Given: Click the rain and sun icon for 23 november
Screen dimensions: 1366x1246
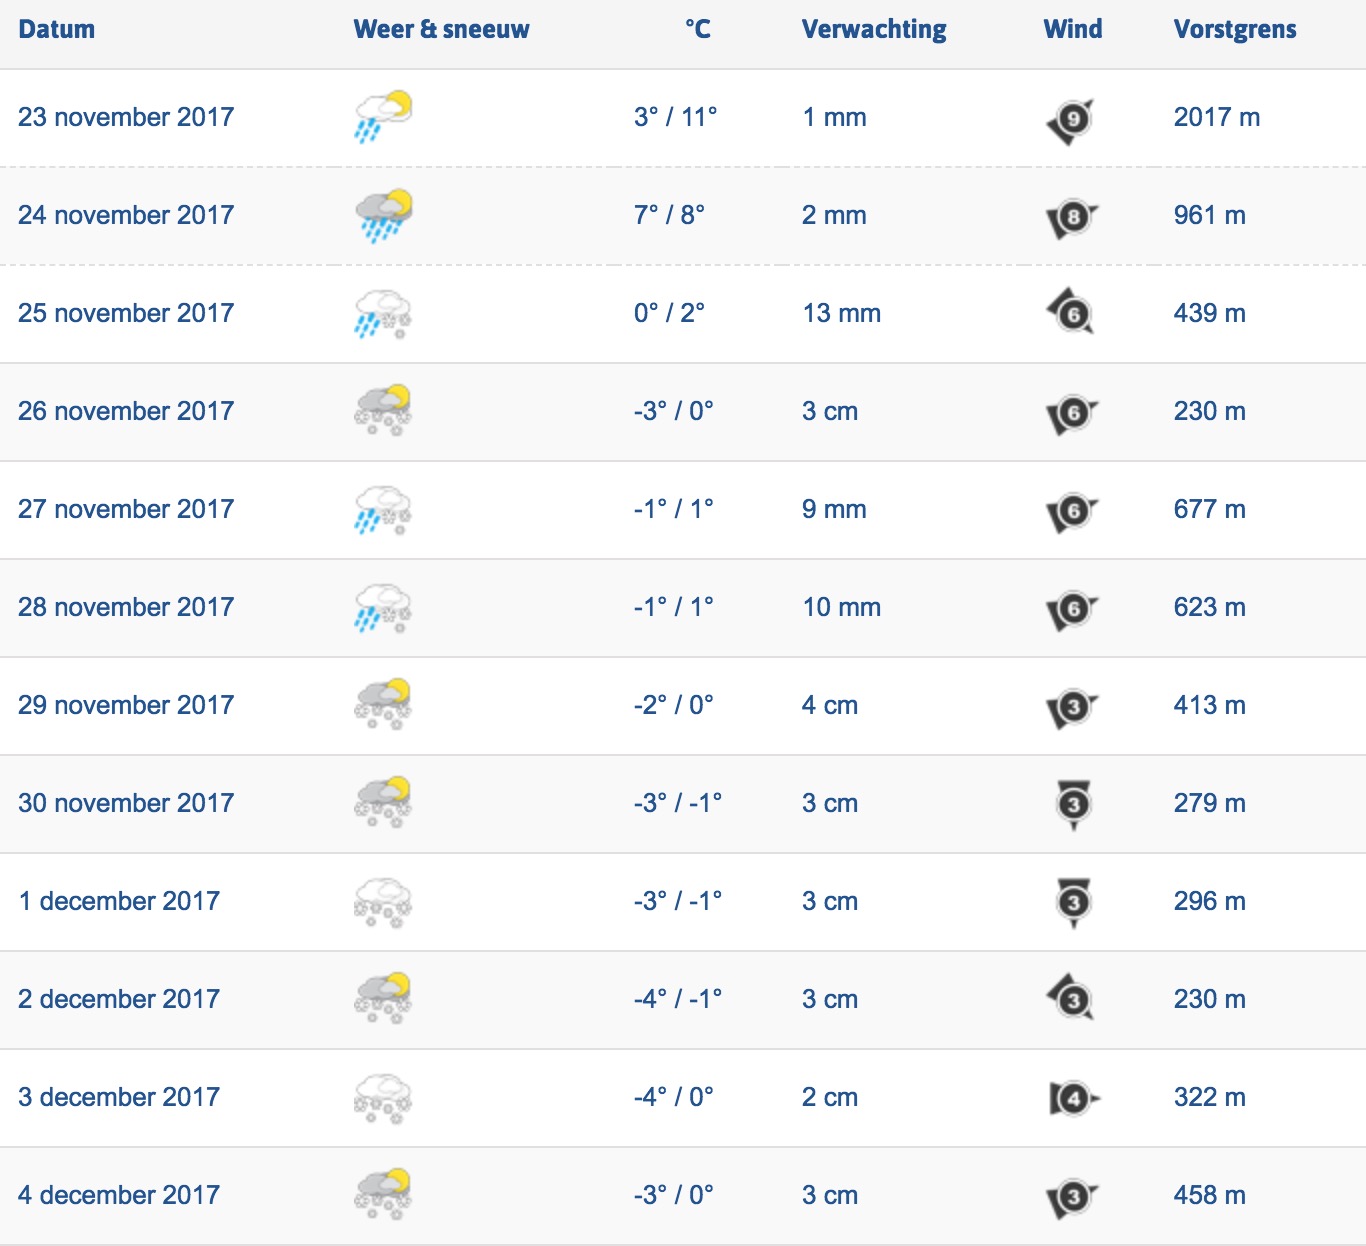Looking at the screenshot, I should (383, 116).
